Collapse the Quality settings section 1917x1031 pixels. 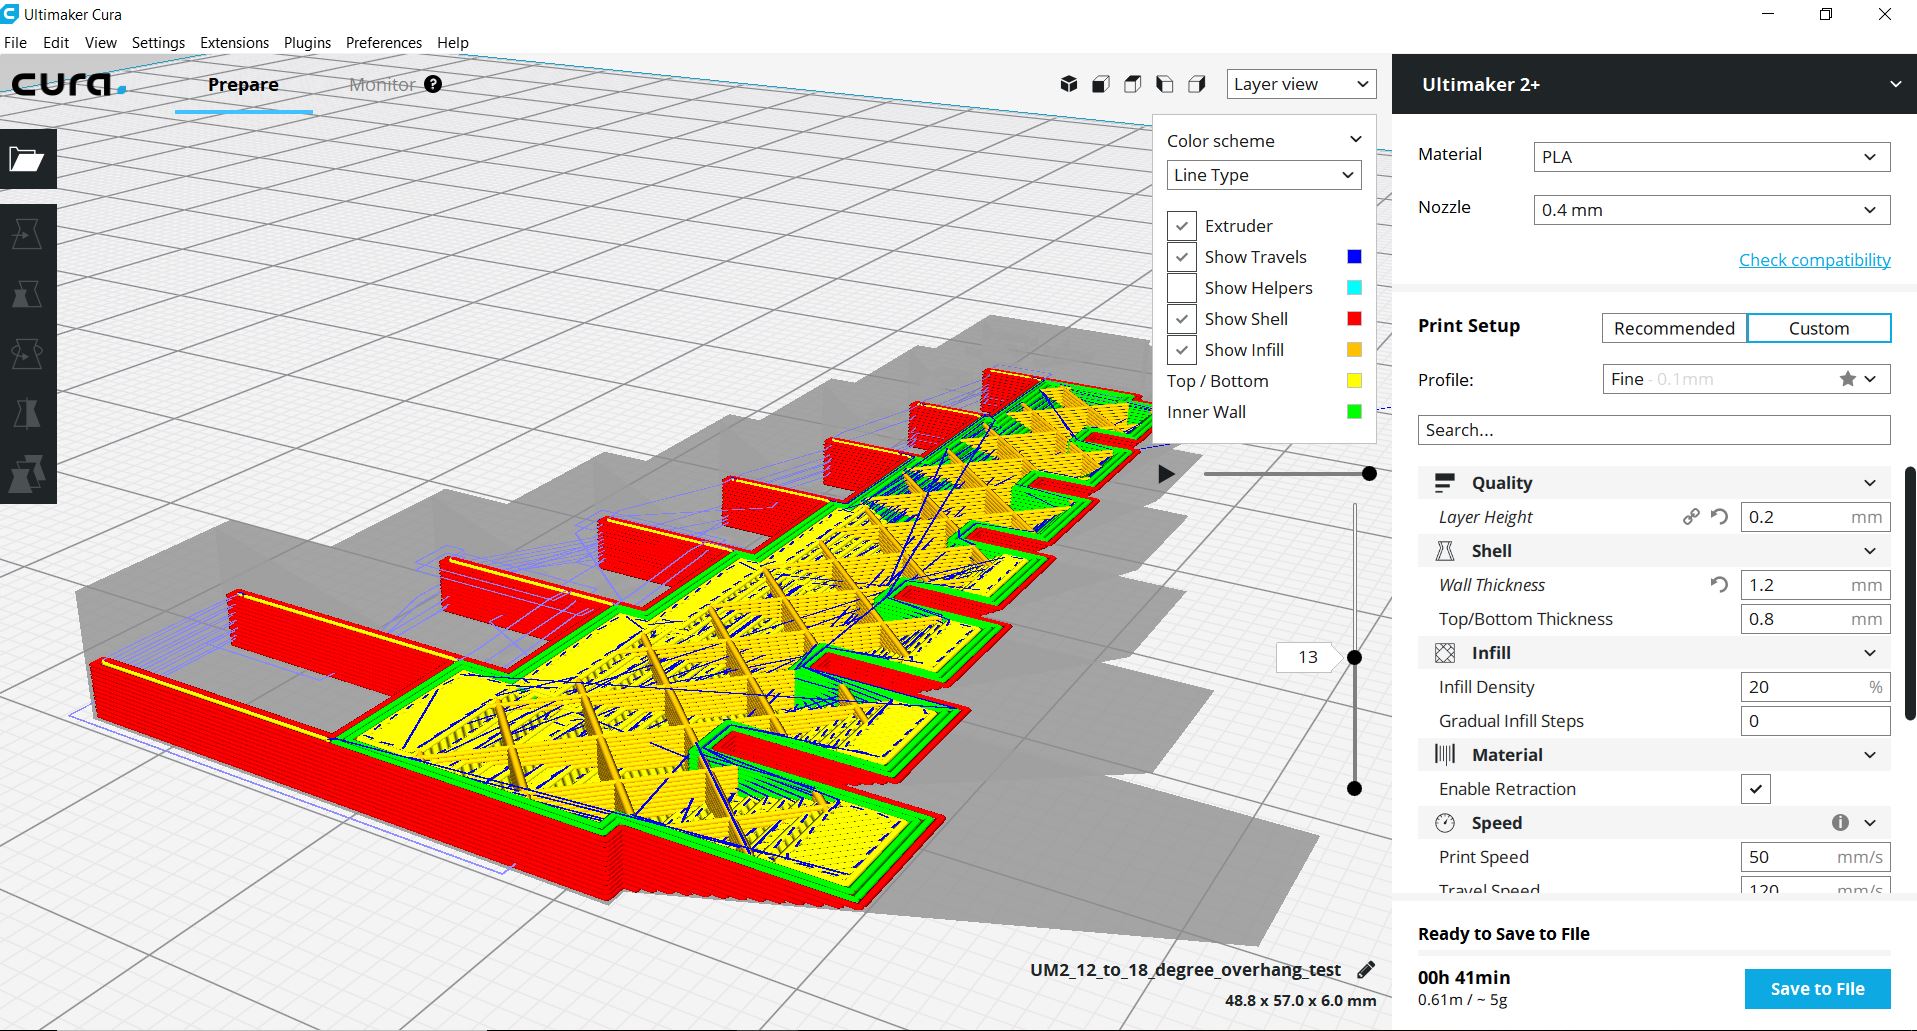click(1870, 483)
